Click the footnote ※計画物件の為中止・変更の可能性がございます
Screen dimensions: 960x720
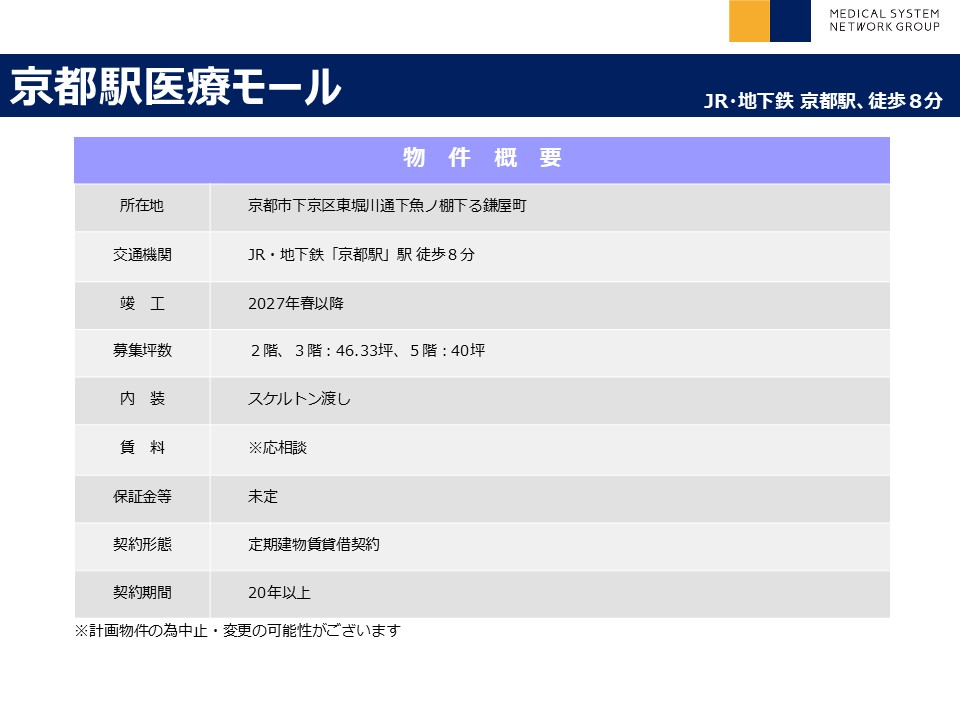pyautogui.click(x=237, y=631)
